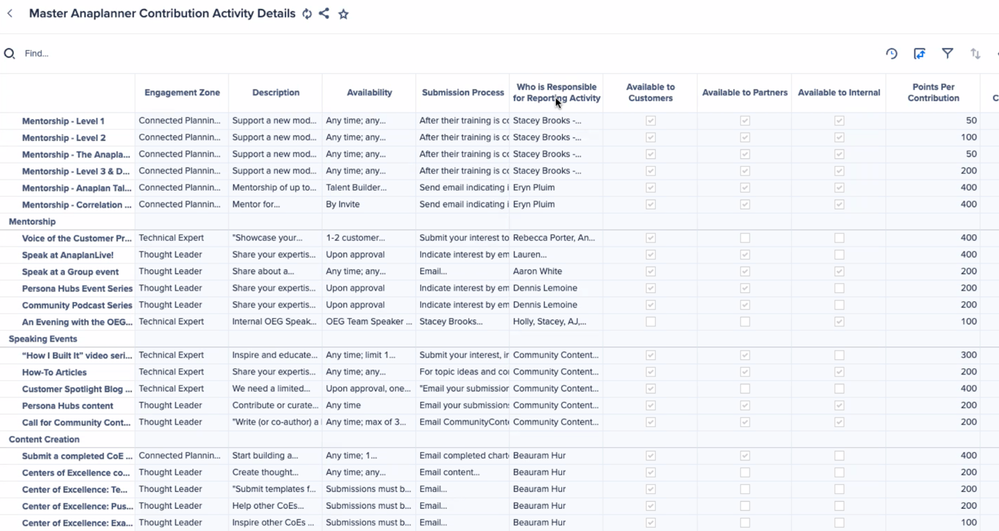Toggle Available to Customers for Persona Hubs content

[650, 405]
